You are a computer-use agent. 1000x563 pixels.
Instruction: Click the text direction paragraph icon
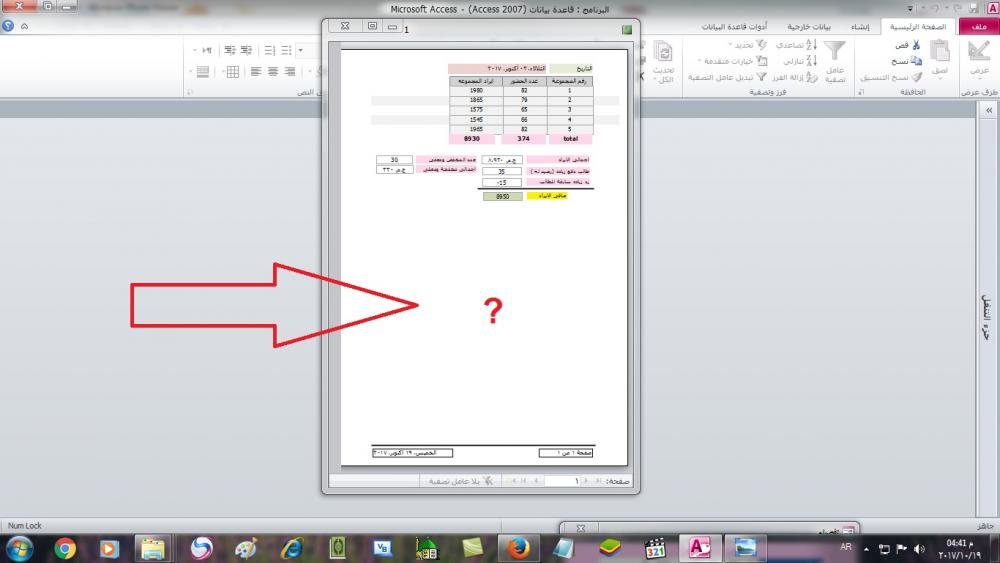pyautogui.click(x=207, y=50)
